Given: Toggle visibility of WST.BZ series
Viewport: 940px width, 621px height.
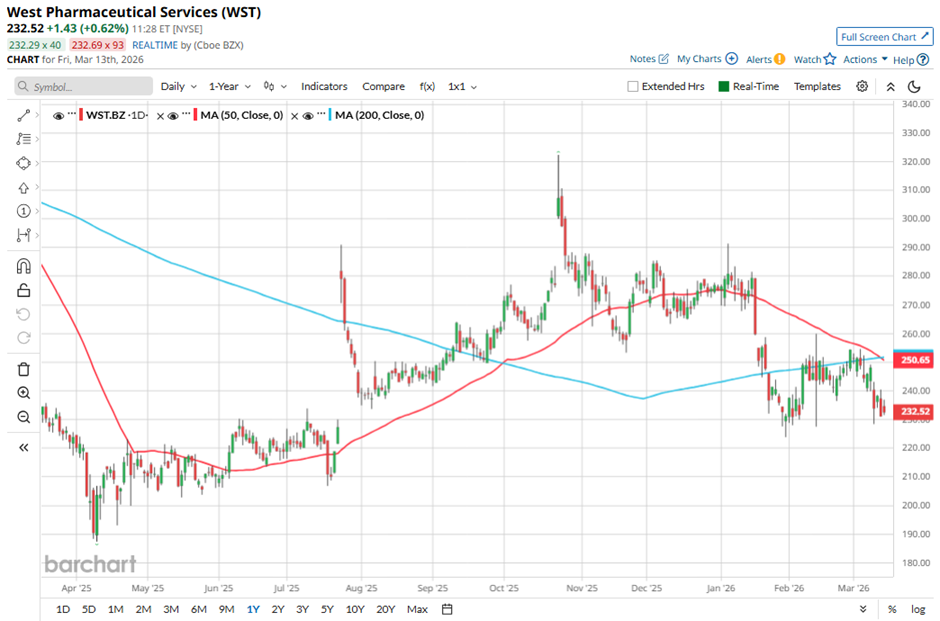Looking at the screenshot, I should click(59, 116).
